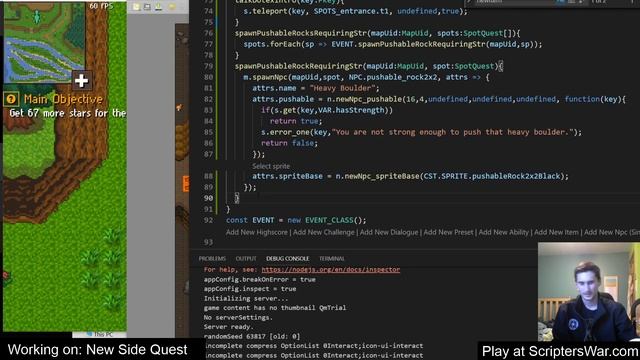Click "pushableRock2x2Black" on line 88
This screenshot has width=640, height=360.
[x=516, y=176]
